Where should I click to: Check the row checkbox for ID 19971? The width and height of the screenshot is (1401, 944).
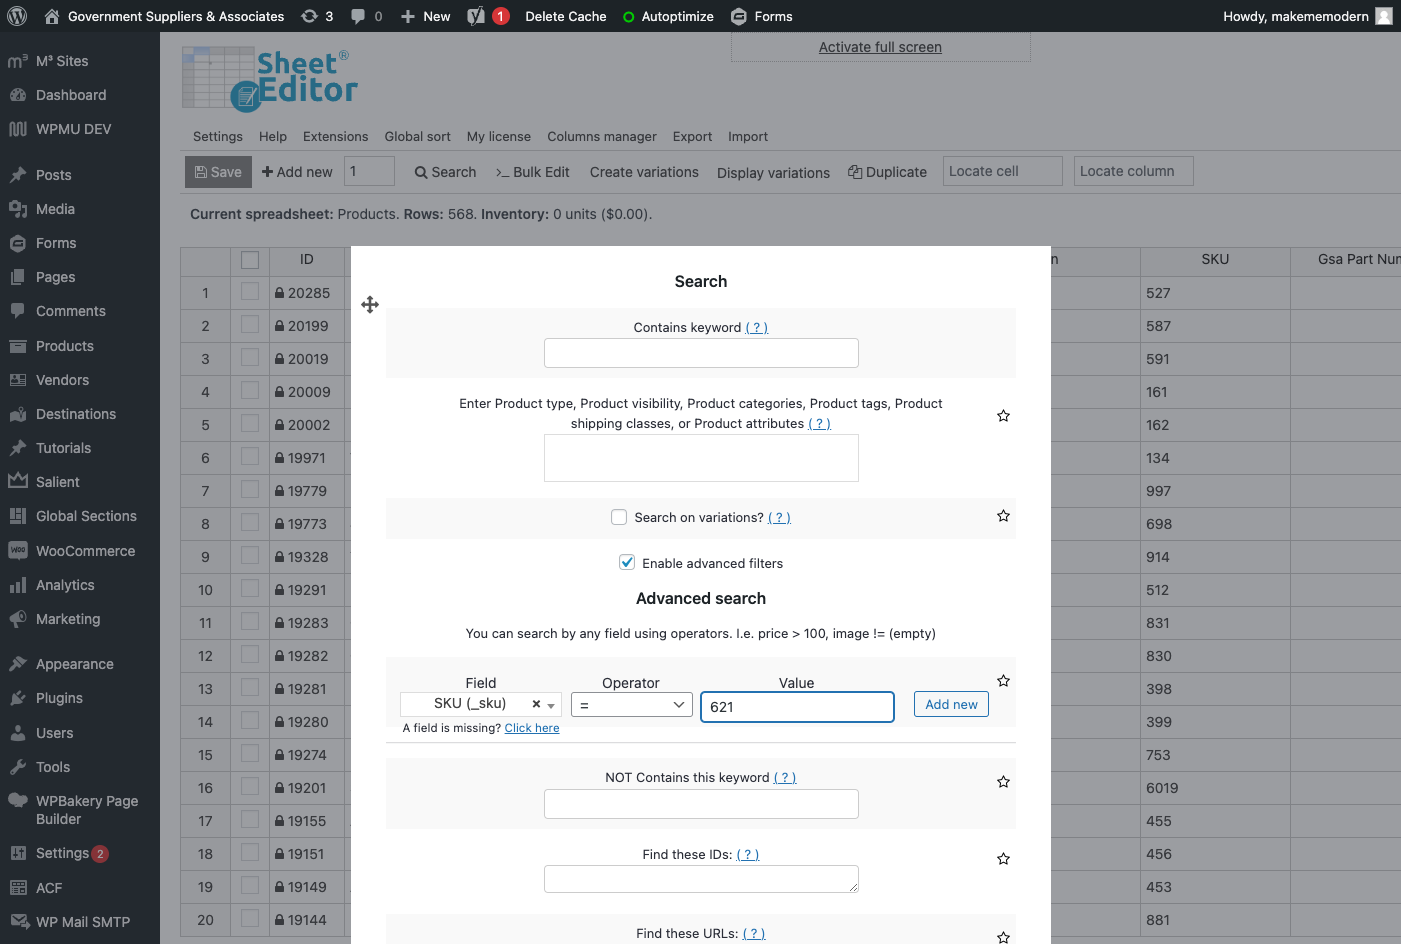coord(250,457)
